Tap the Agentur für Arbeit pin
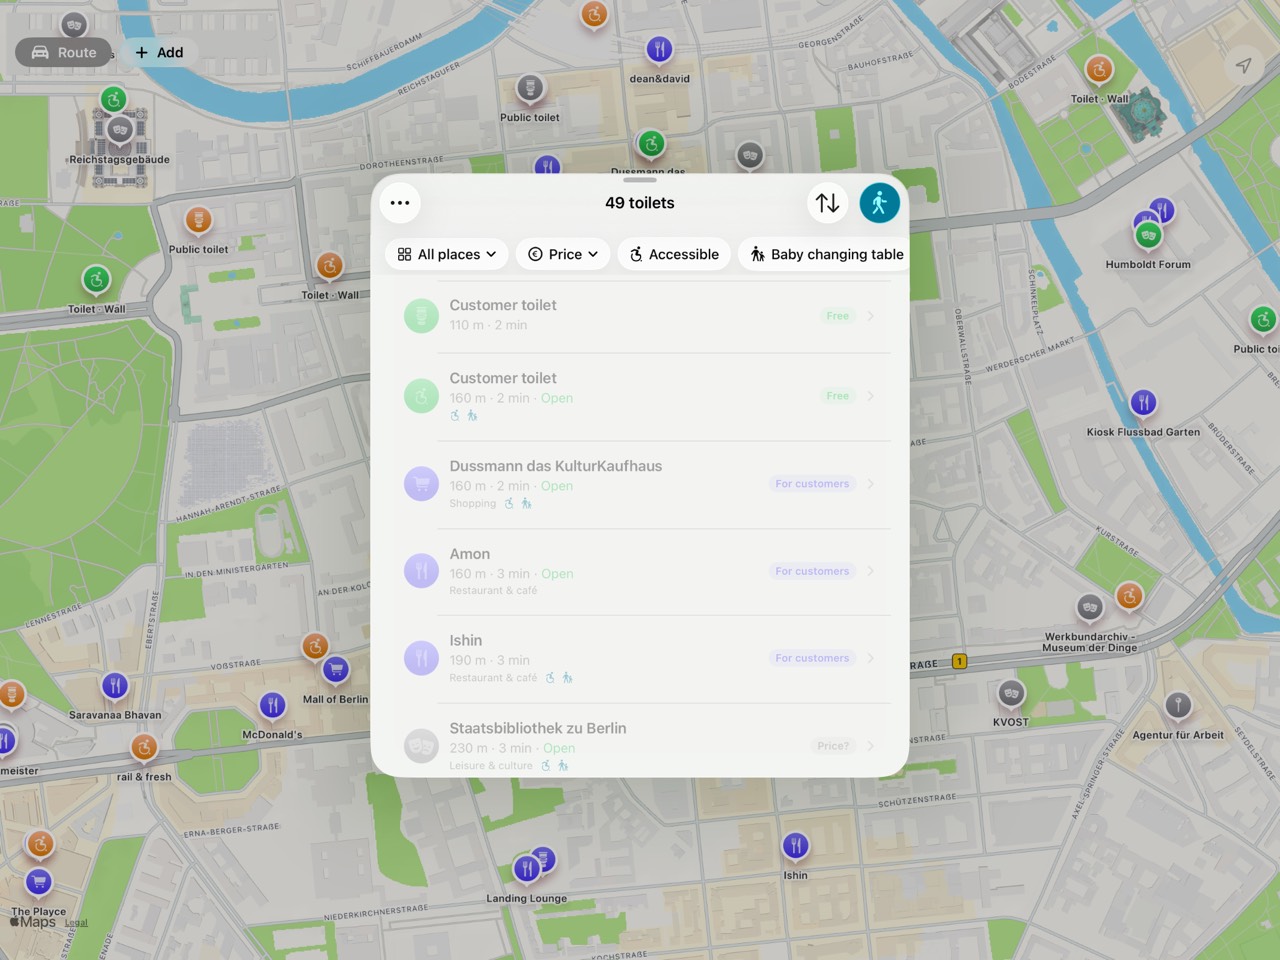This screenshot has height=960, width=1280. coord(1178,705)
